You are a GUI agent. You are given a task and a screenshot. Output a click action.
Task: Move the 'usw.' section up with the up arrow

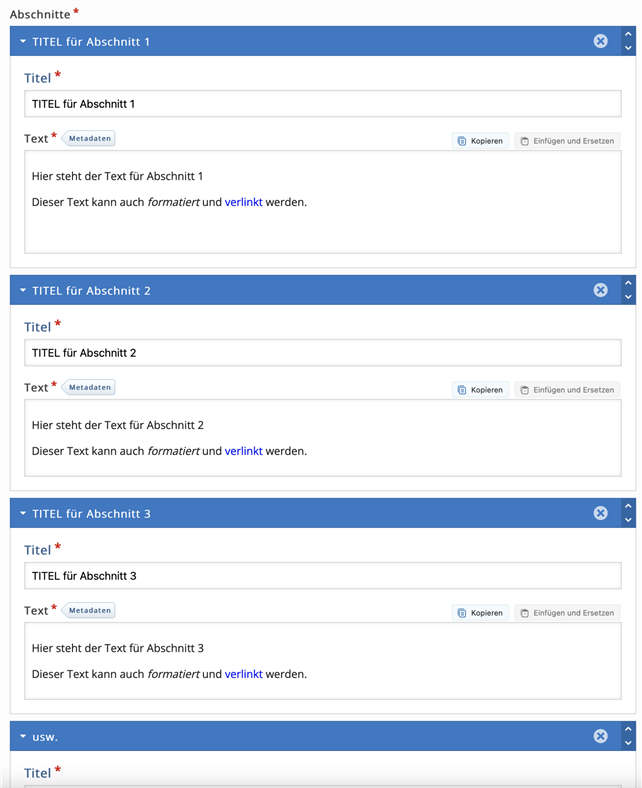[x=628, y=729]
